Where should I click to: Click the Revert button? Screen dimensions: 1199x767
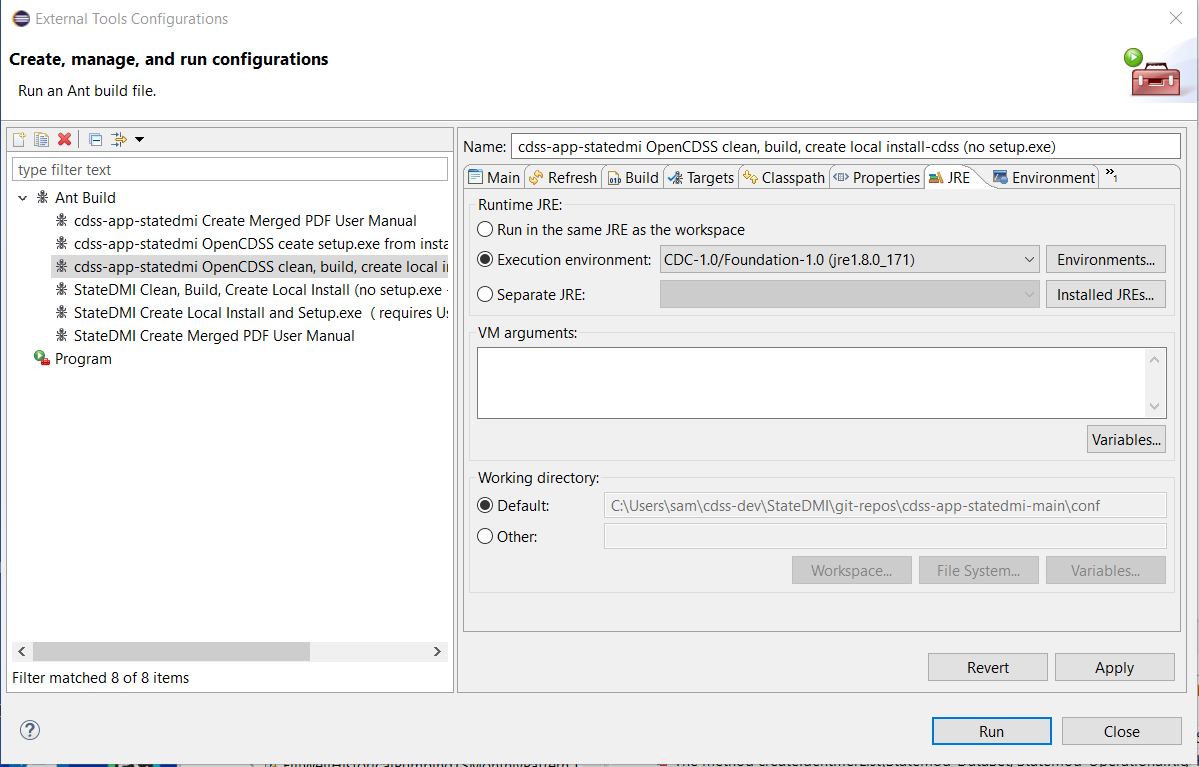coord(988,667)
